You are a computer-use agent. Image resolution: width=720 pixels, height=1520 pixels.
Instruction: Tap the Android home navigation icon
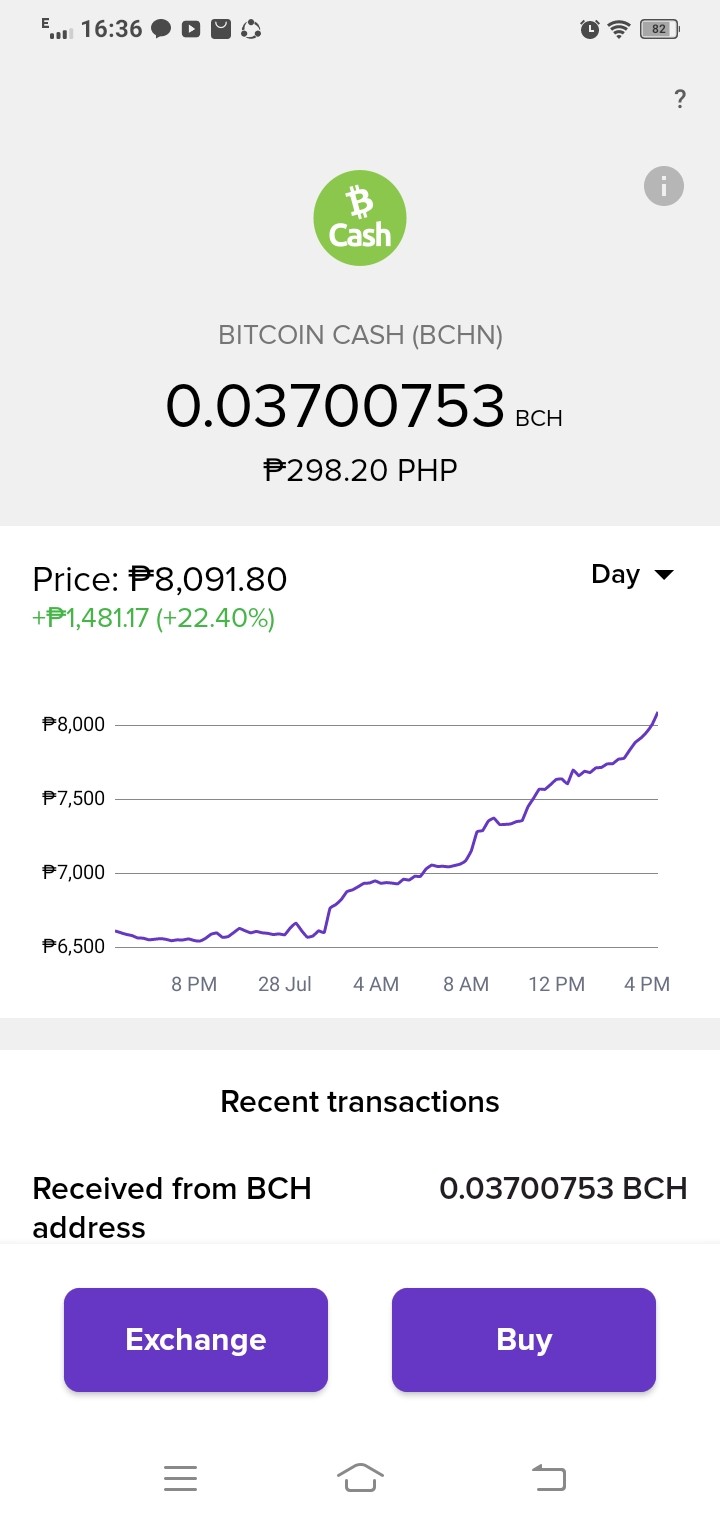click(360, 1477)
